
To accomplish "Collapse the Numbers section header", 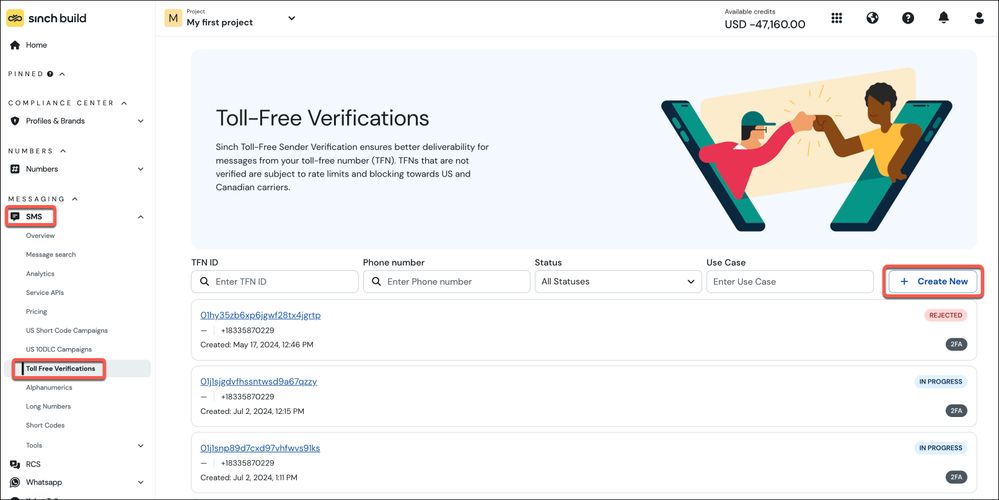I will click(x=62, y=151).
